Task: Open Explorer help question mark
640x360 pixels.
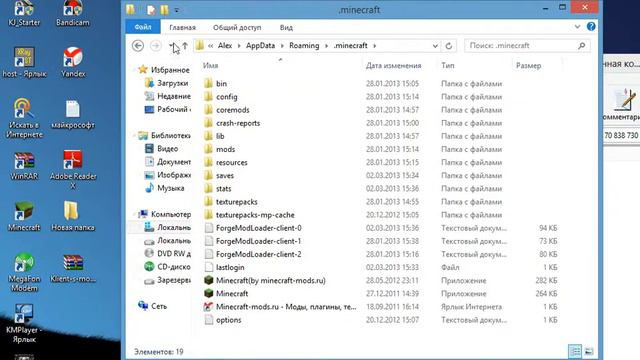Action: 591,27
